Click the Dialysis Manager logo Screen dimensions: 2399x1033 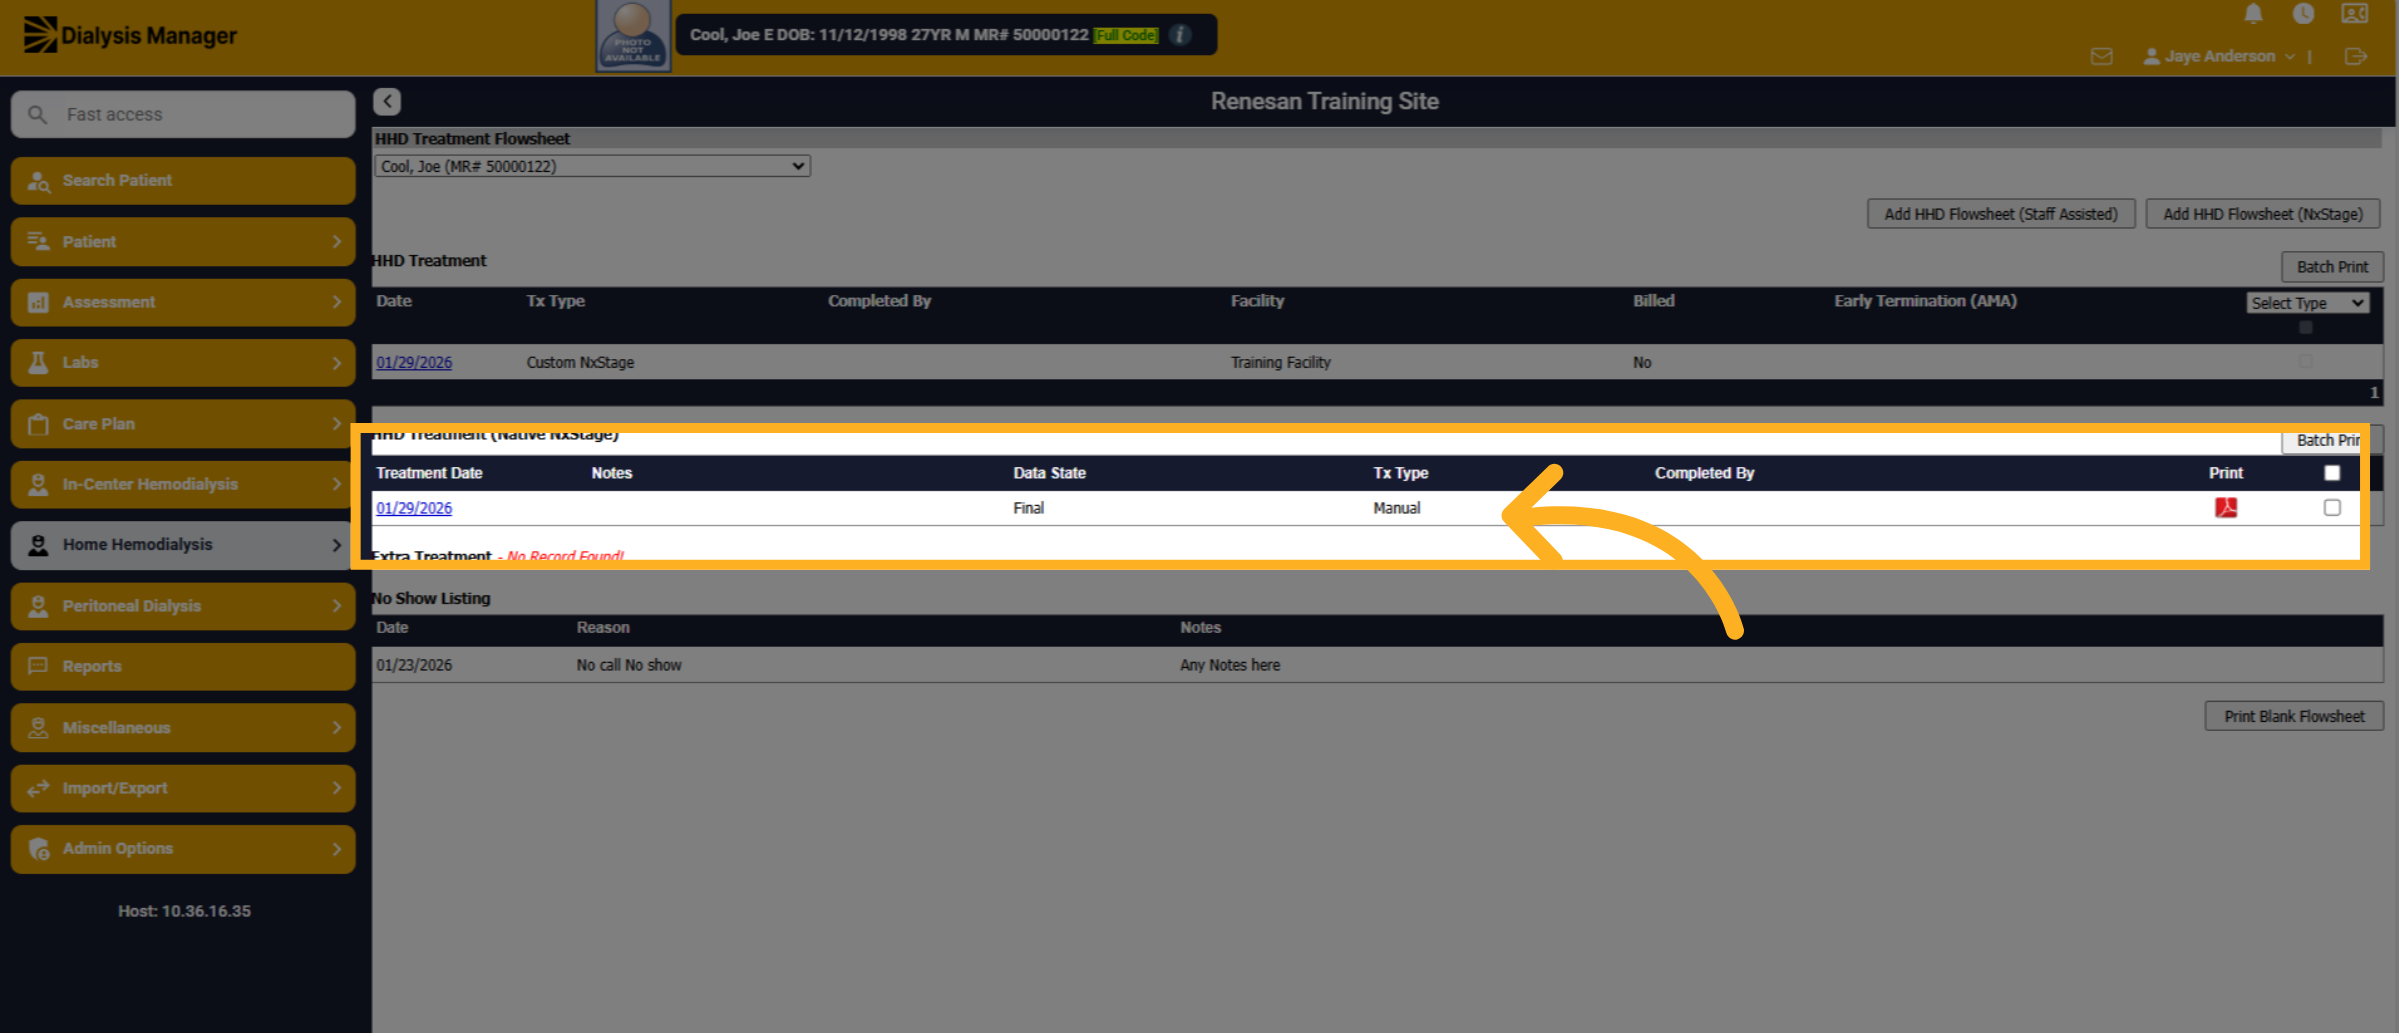click(130, 35)
